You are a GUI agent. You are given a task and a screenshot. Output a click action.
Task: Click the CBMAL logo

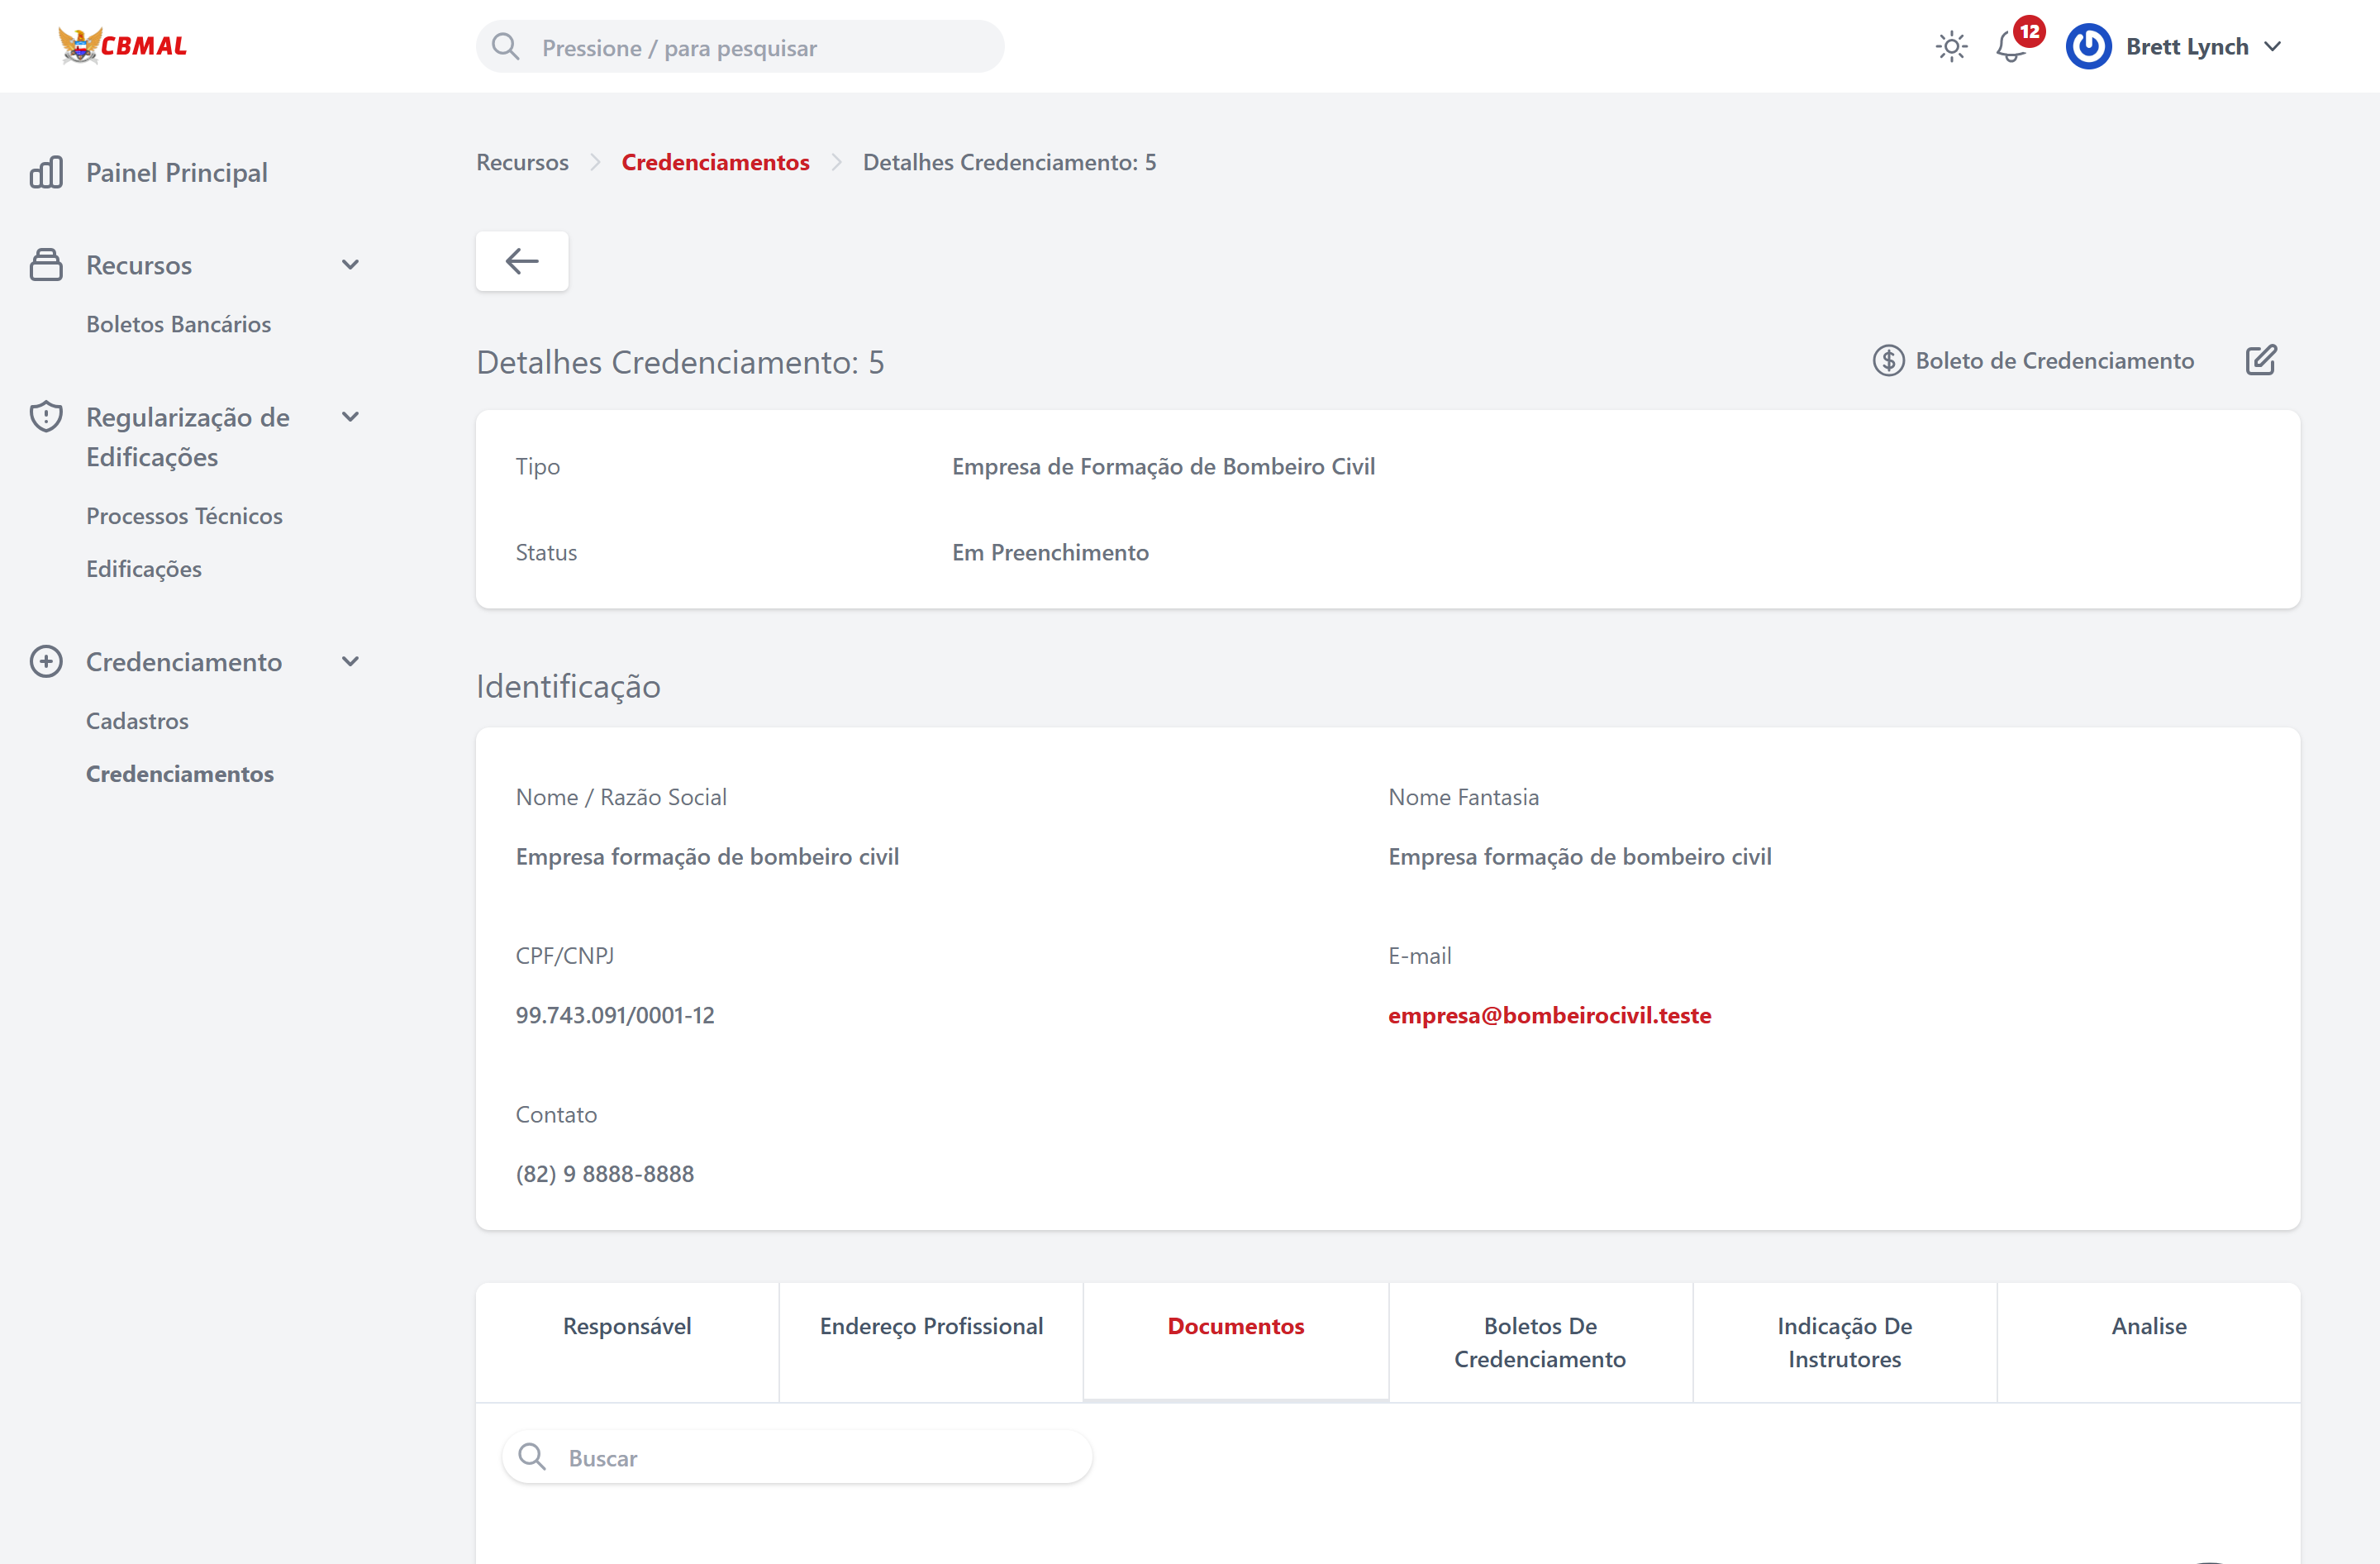[123, 45]
